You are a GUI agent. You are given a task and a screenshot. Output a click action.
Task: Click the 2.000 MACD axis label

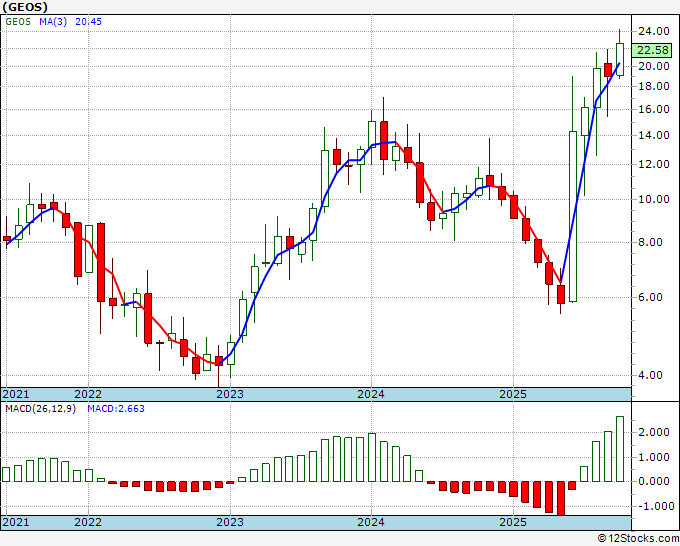654,432
